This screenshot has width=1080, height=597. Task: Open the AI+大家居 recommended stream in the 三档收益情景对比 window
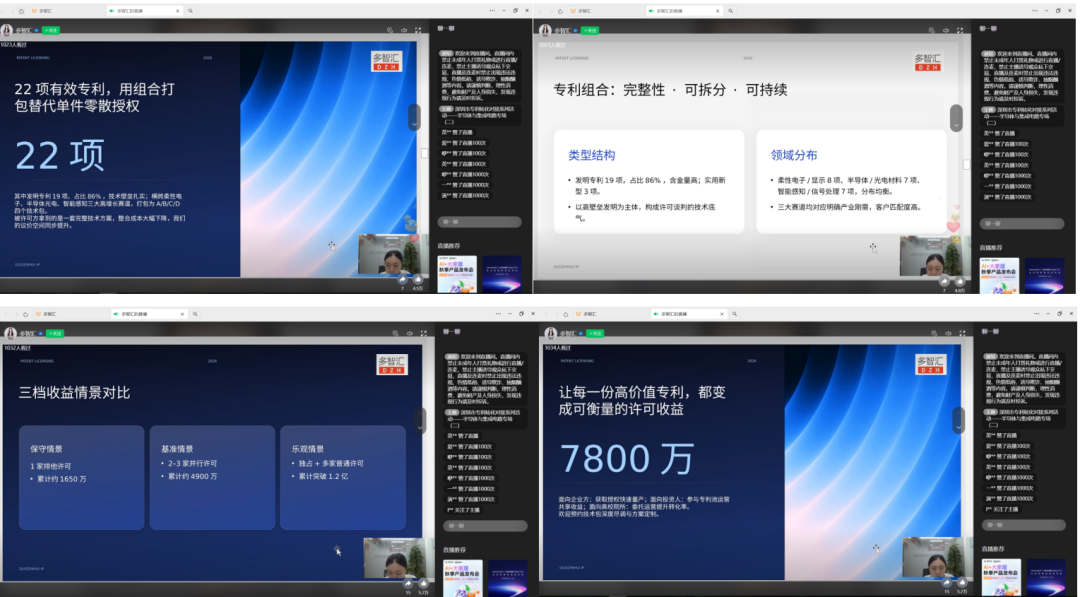tap(463, 578)
